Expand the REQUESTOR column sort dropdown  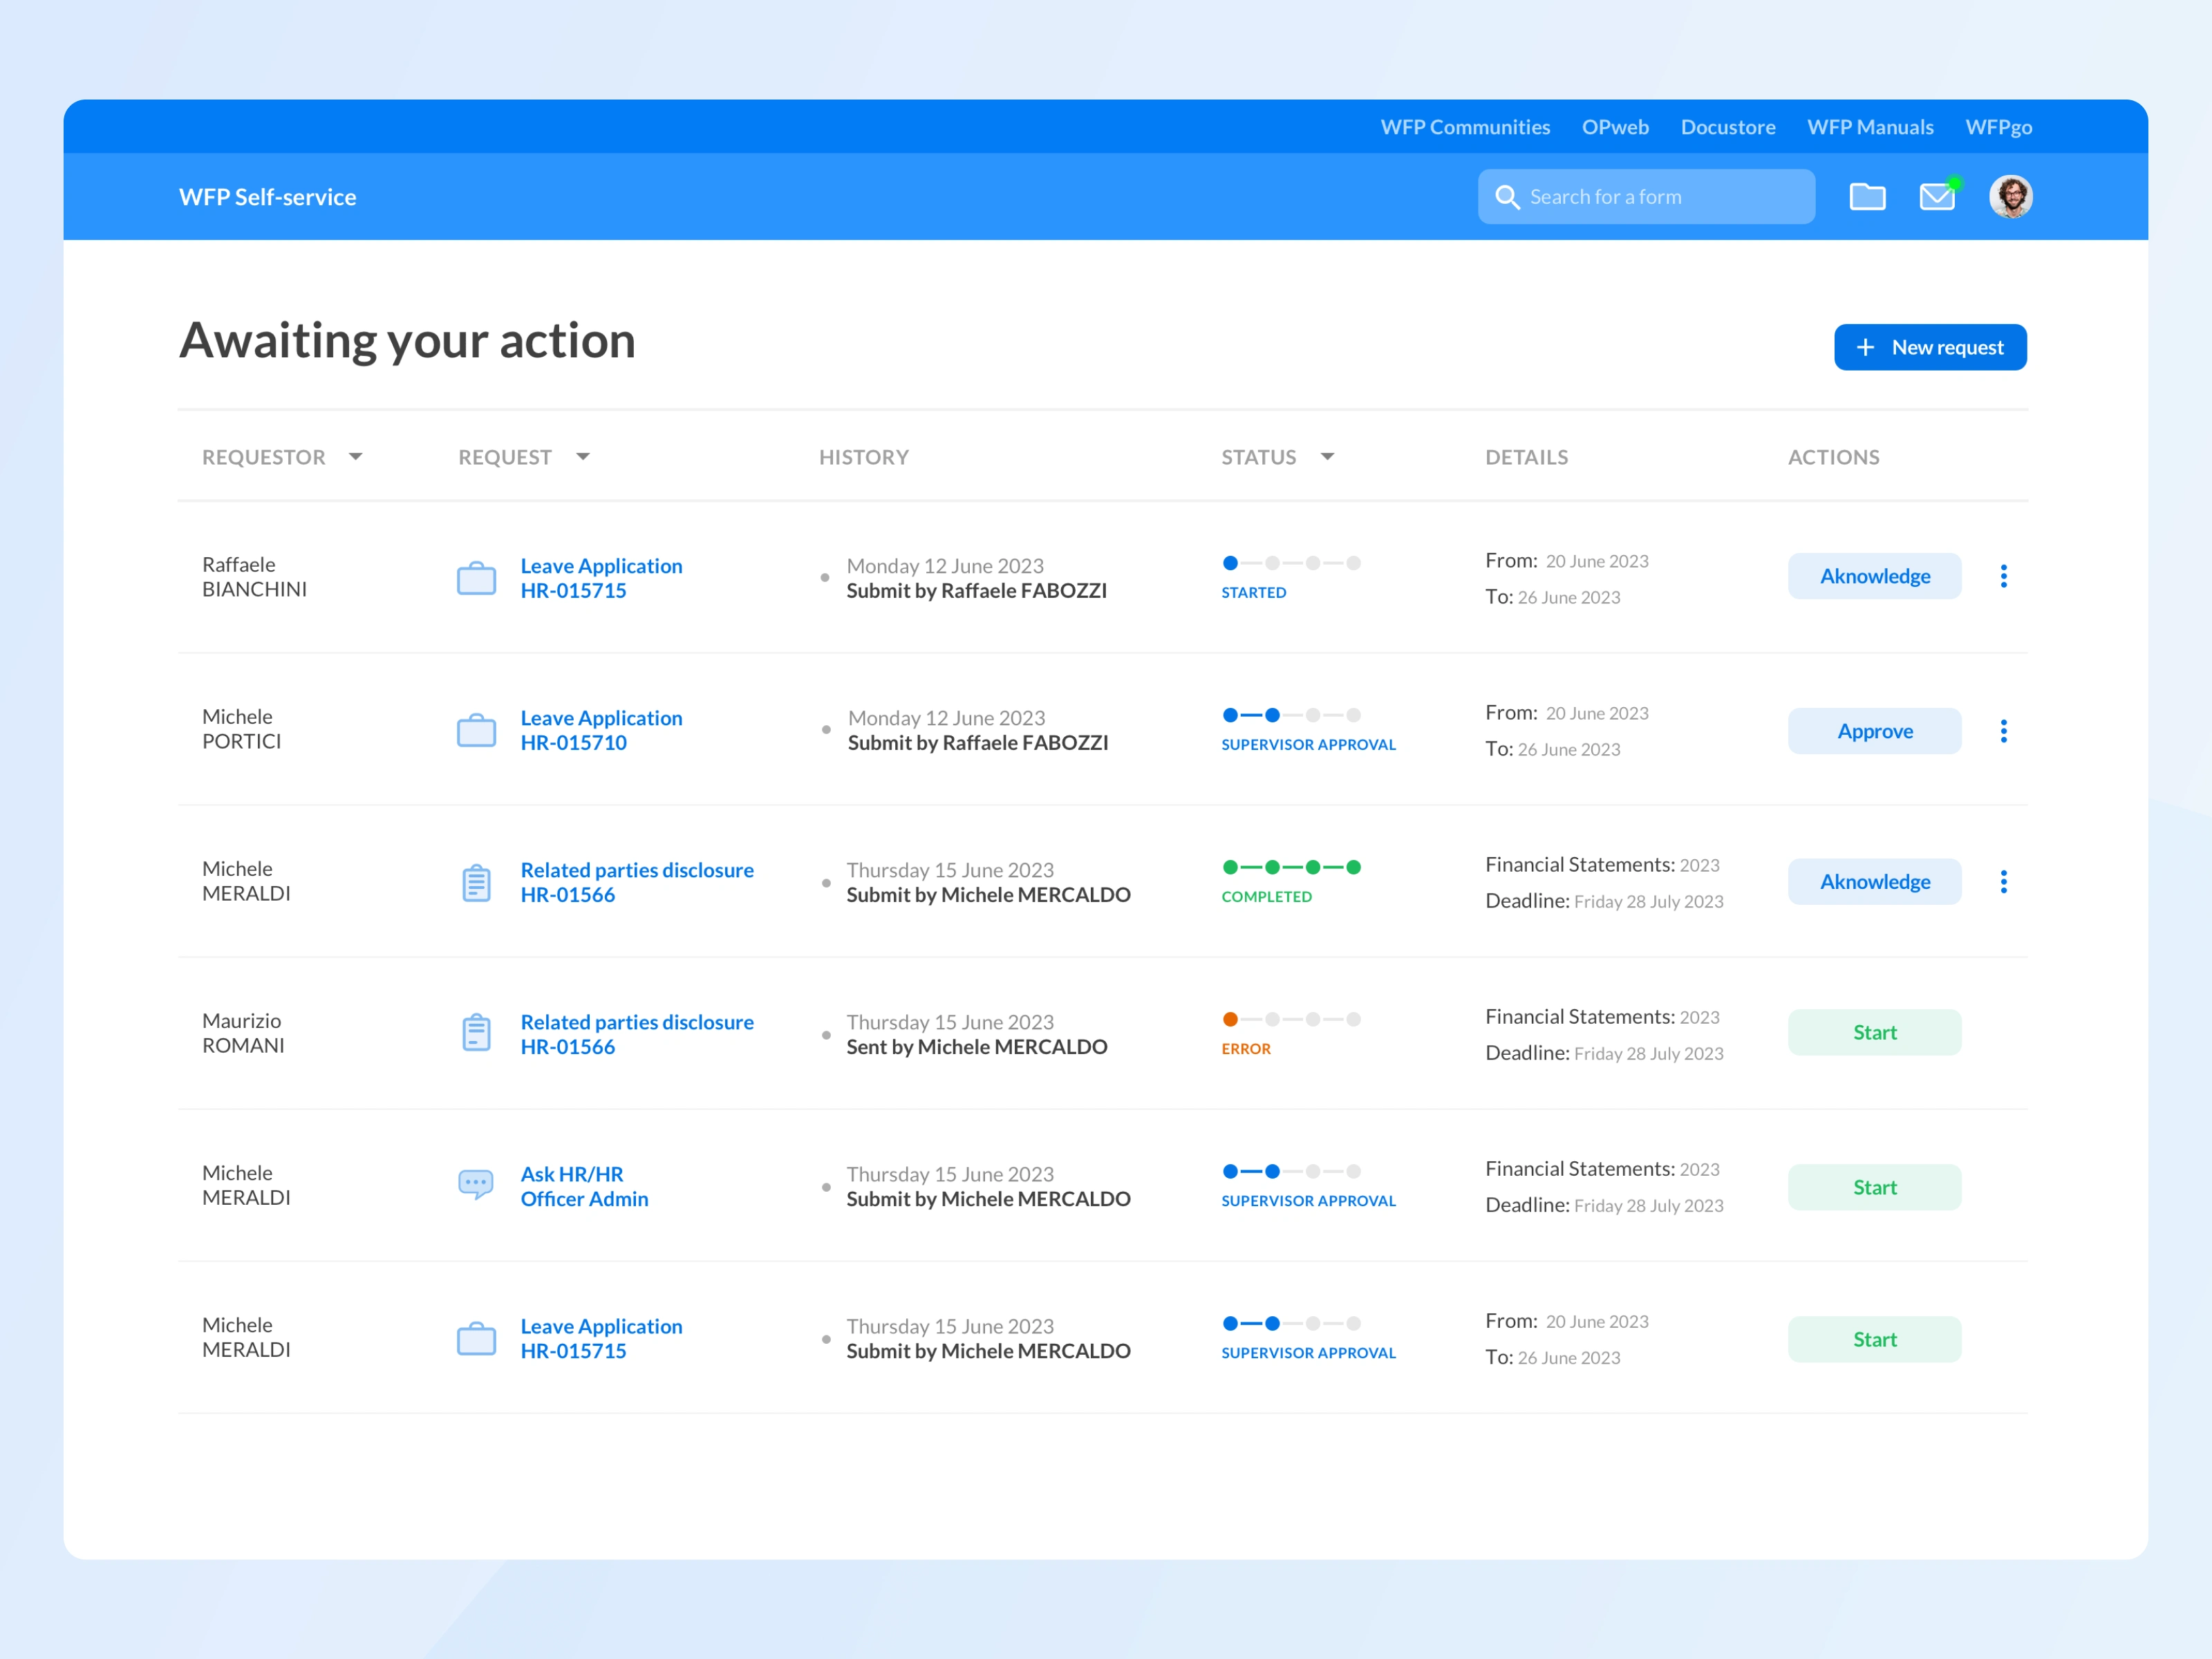[x=355, y=457]
